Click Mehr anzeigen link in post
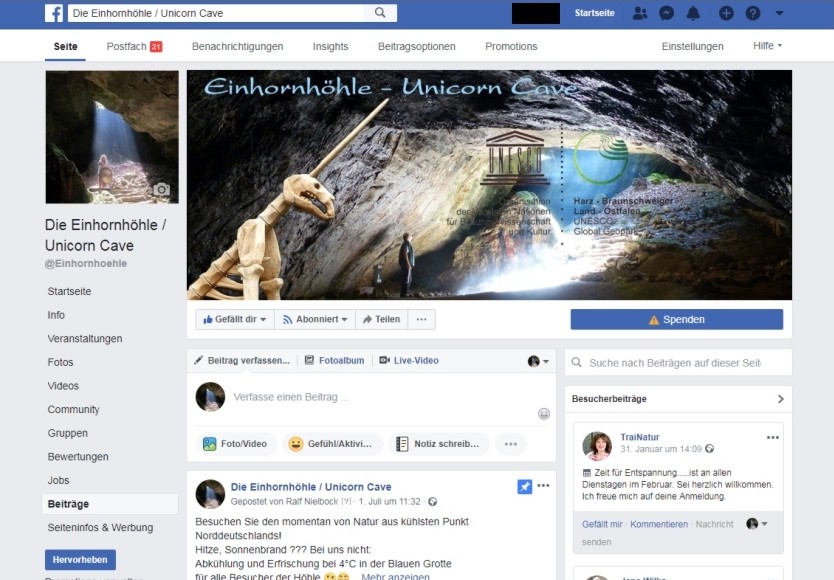834x580 pixels. [395, 576]
